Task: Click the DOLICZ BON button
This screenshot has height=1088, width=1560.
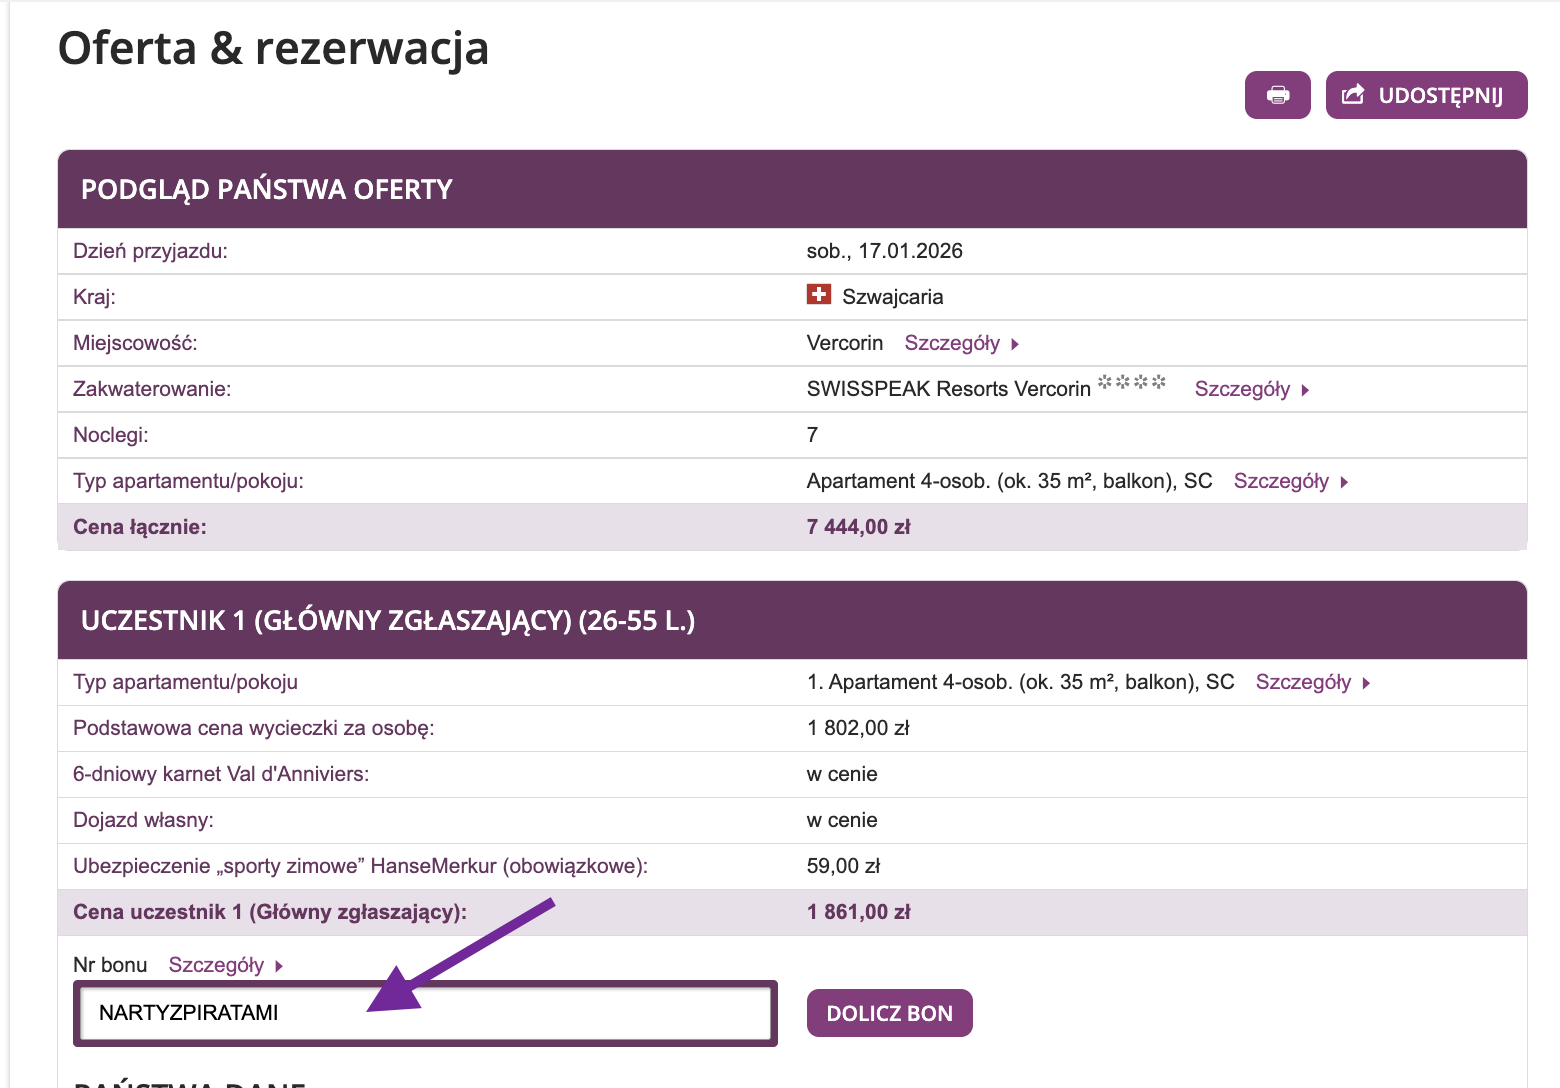Action: click(889, 1012)
